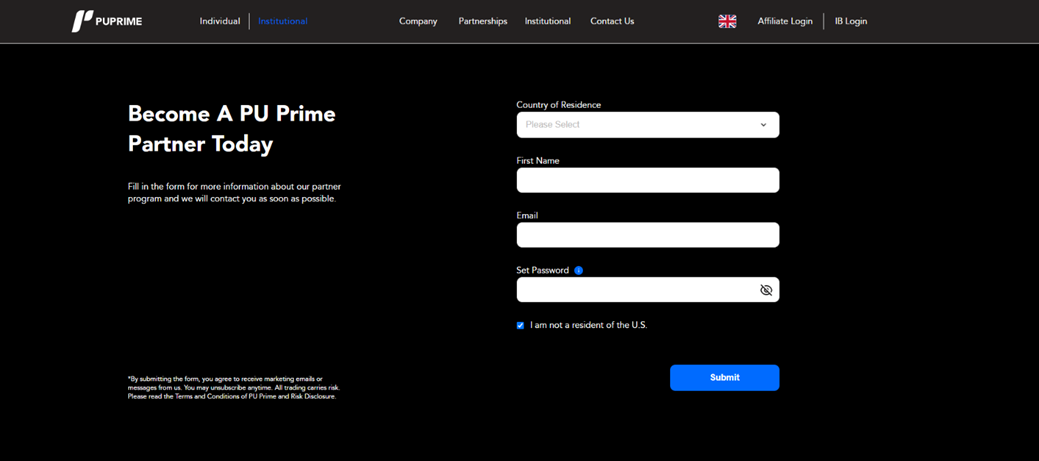Open the Partnerships menu
The width and height of the screenshot is (1039, 461).
point(482,21)
